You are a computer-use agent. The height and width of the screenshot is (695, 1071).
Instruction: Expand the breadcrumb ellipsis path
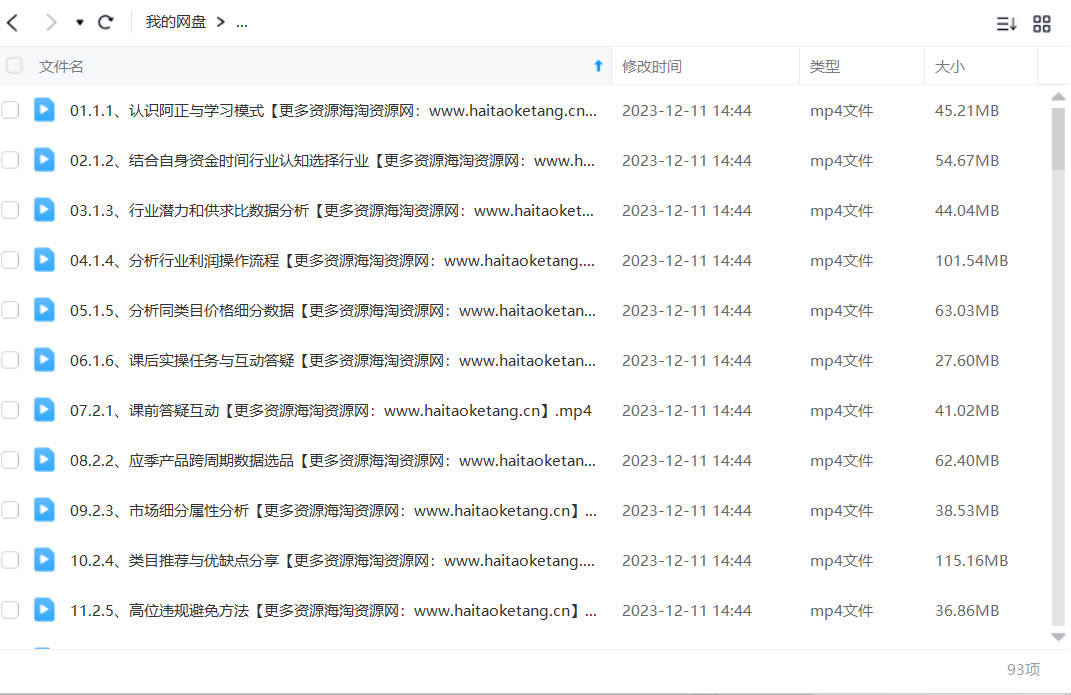tap(242, 23)
